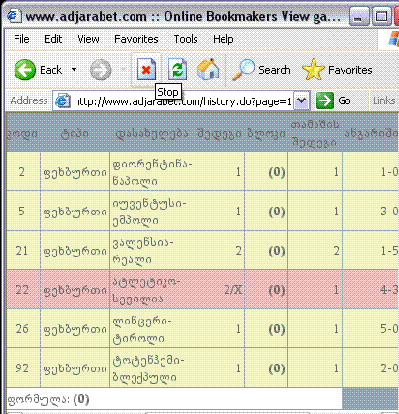Screen dimensions: 399x414
Task: Click the იუვენტუსი-ემპოლი match name
Action: 149,212
